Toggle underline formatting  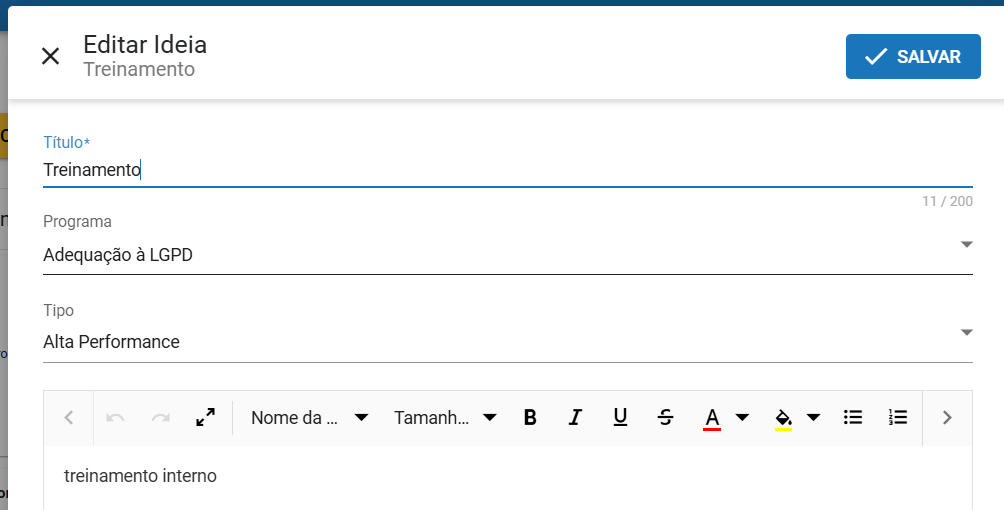(x=620, y=418)
